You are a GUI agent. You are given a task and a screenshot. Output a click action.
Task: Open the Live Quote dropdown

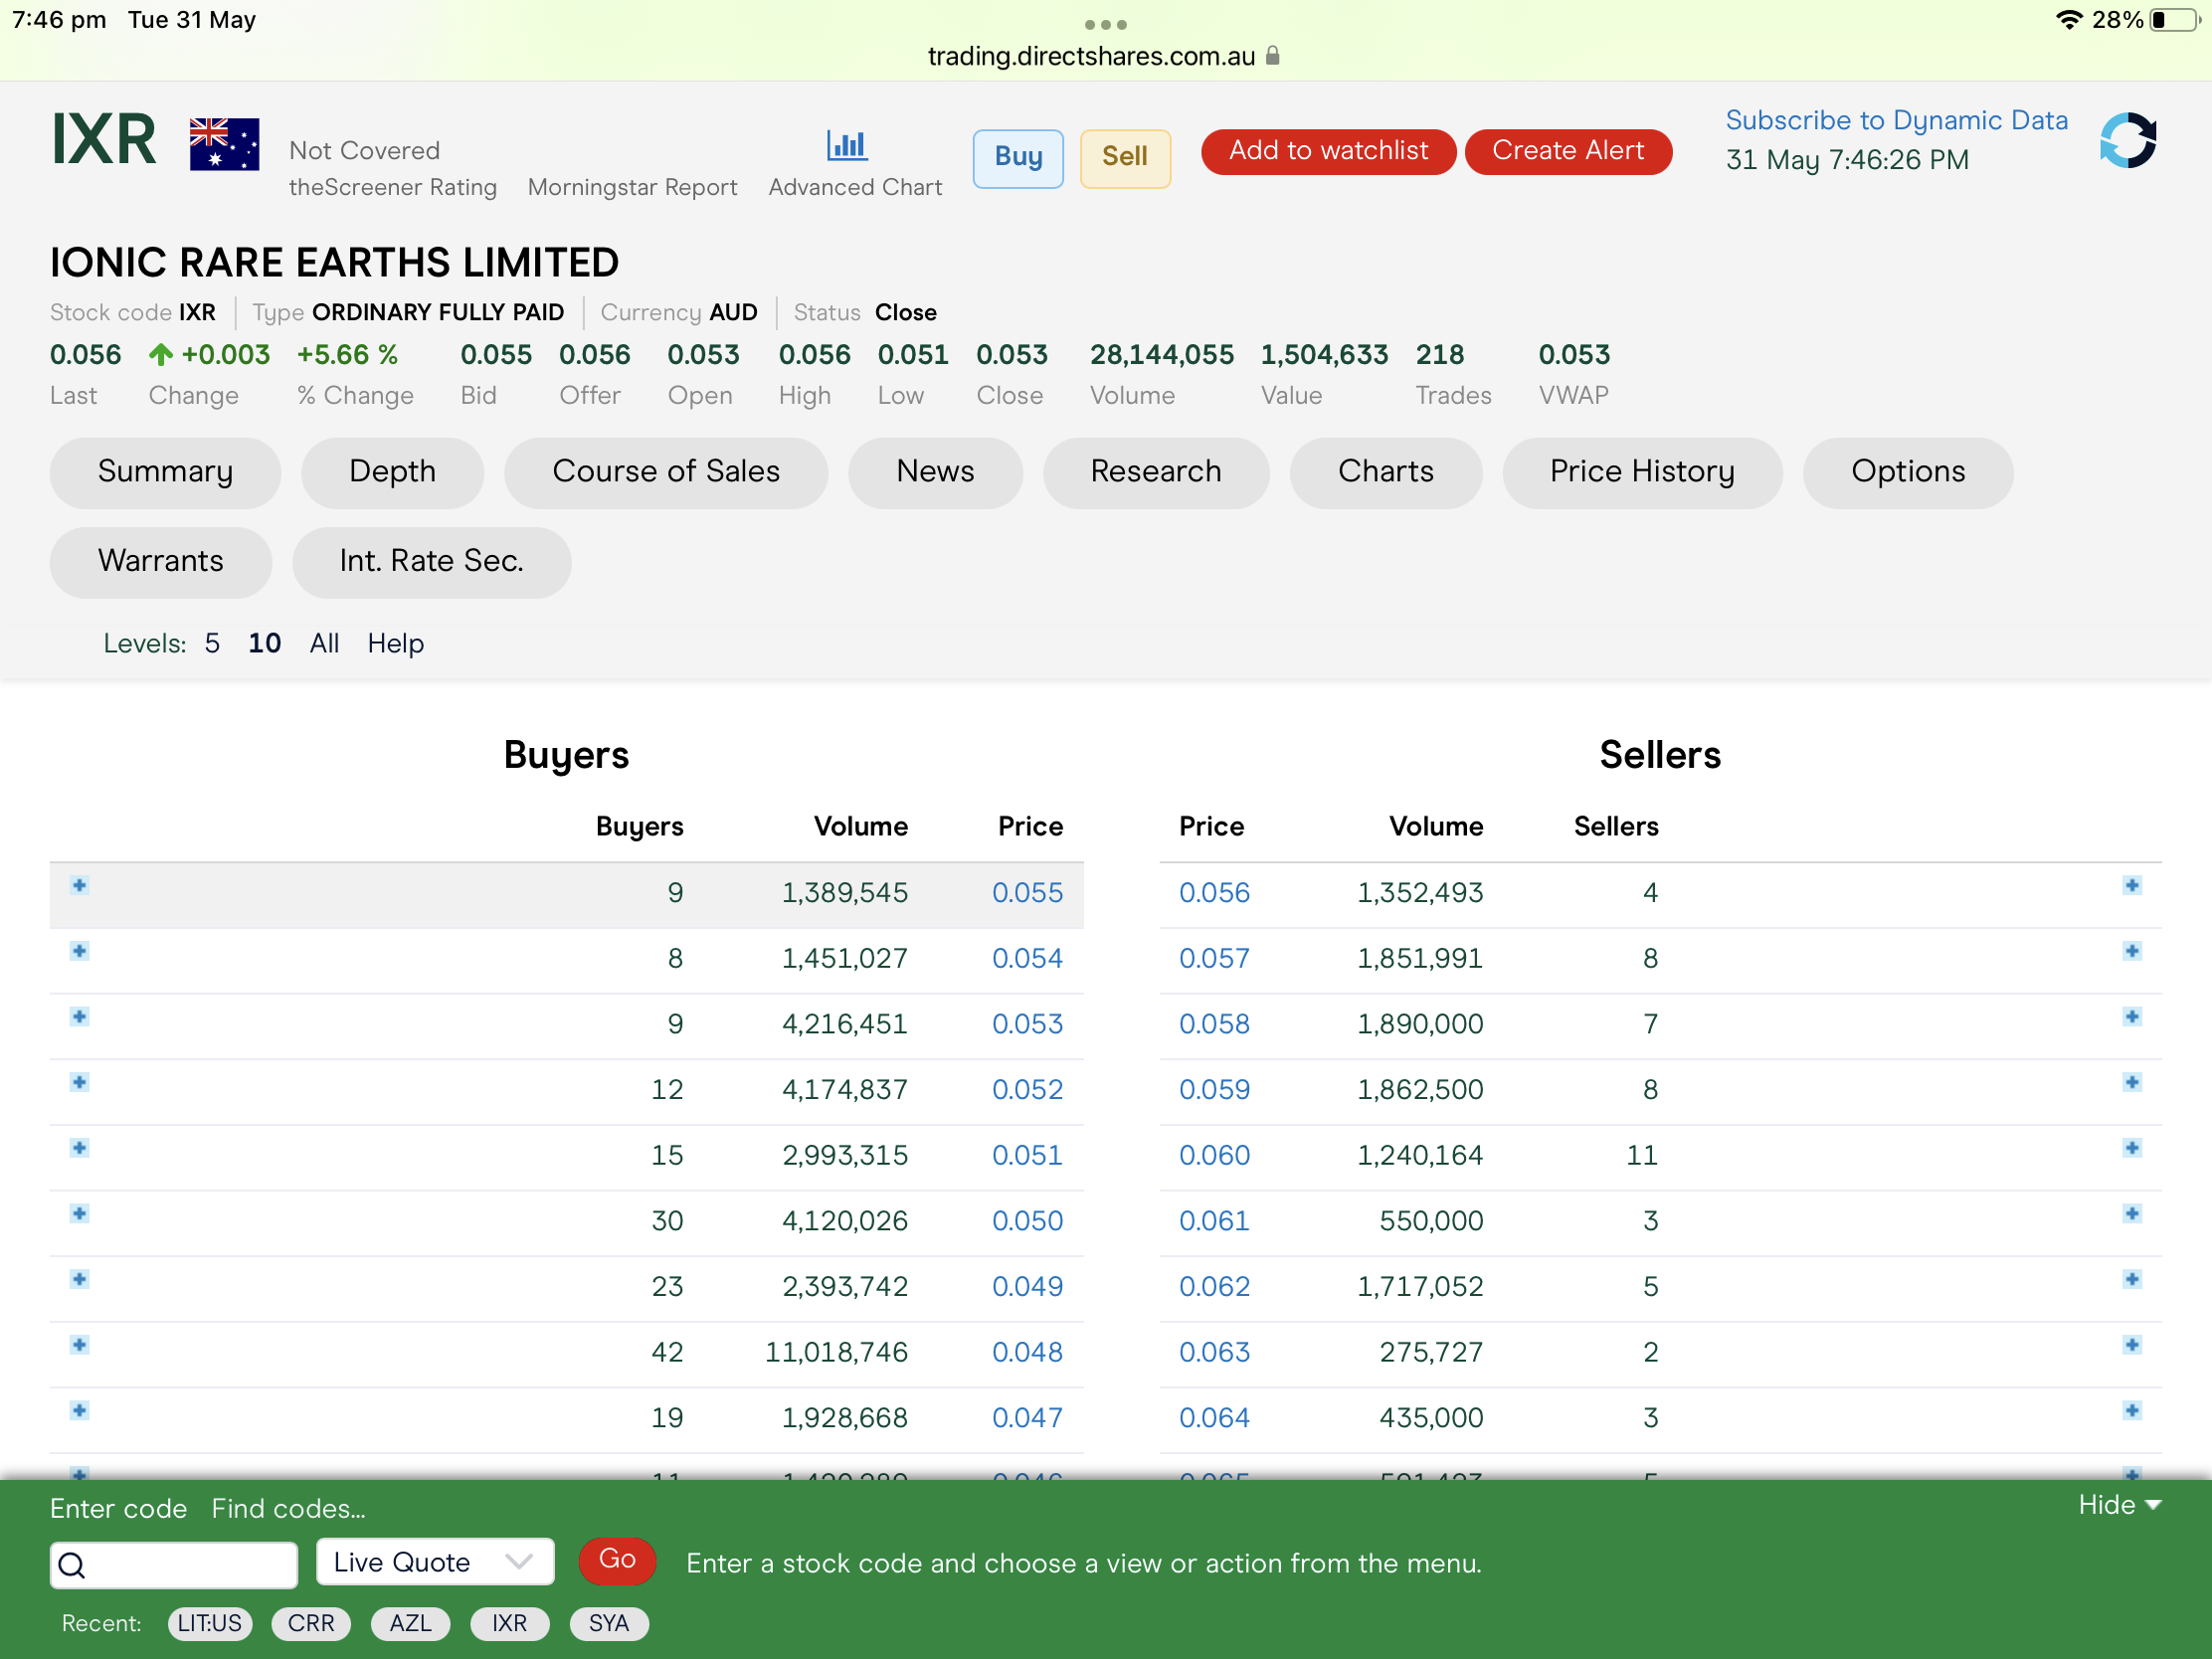pyautogui.click(x=435, y=1562)
